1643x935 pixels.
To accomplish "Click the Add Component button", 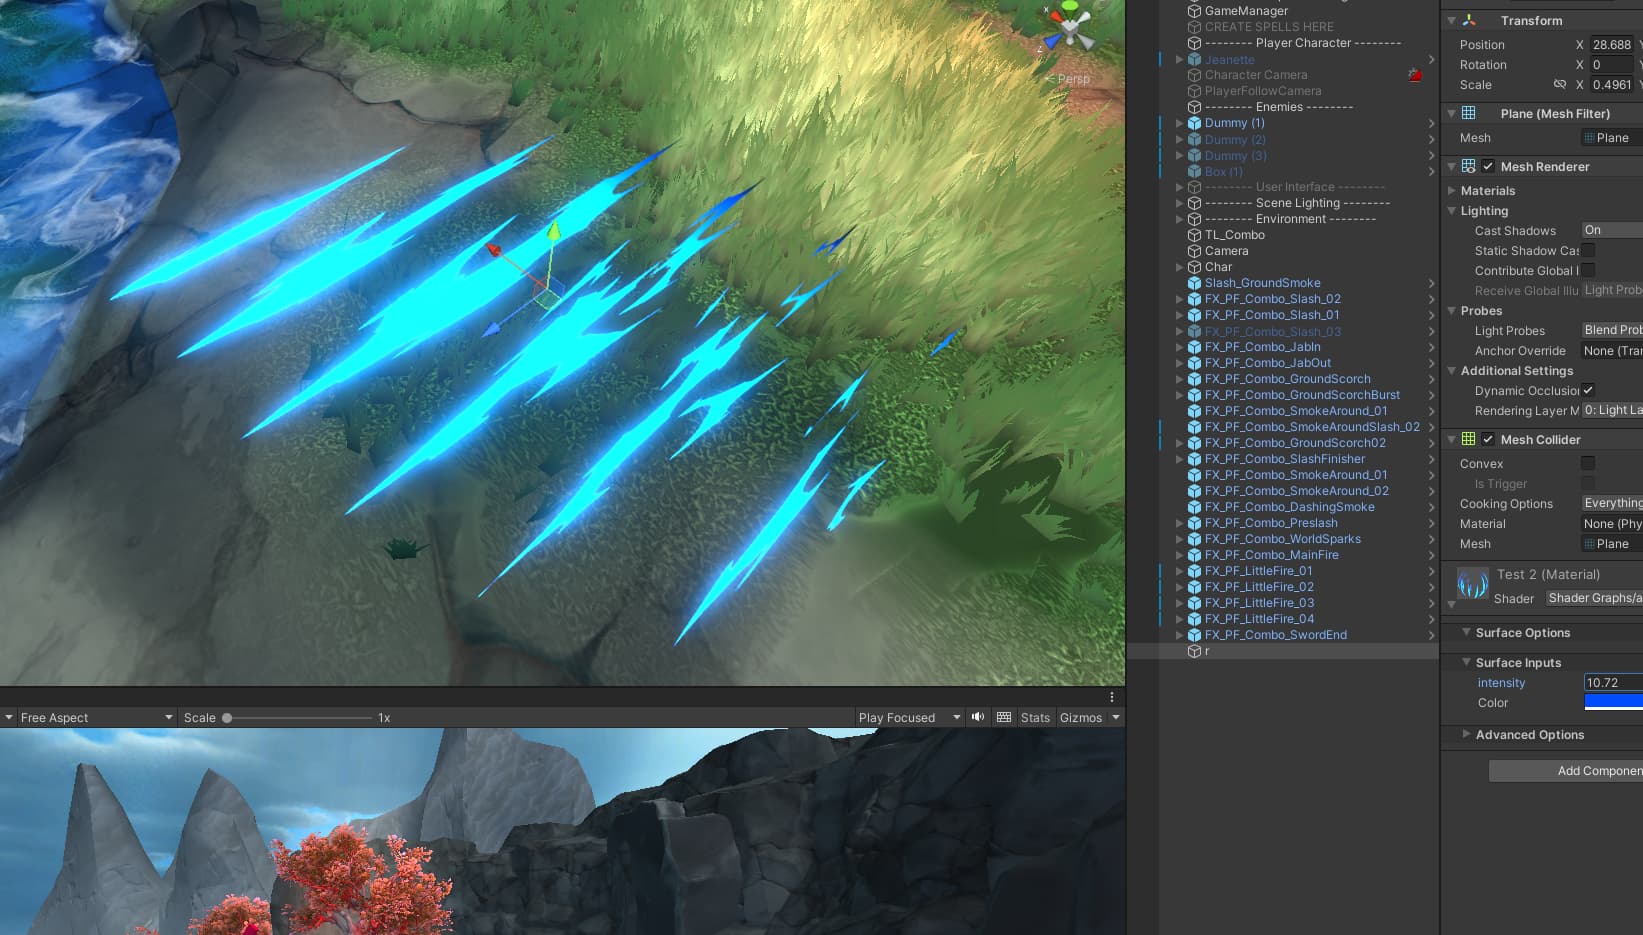I will coord(1567,771).
